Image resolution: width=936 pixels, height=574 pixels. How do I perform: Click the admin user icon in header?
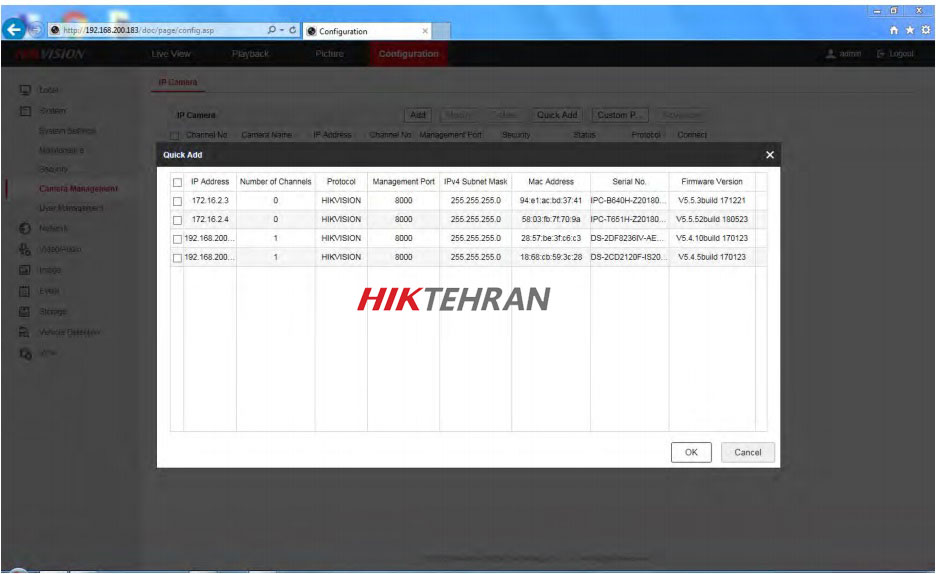(x=830, y=54)
